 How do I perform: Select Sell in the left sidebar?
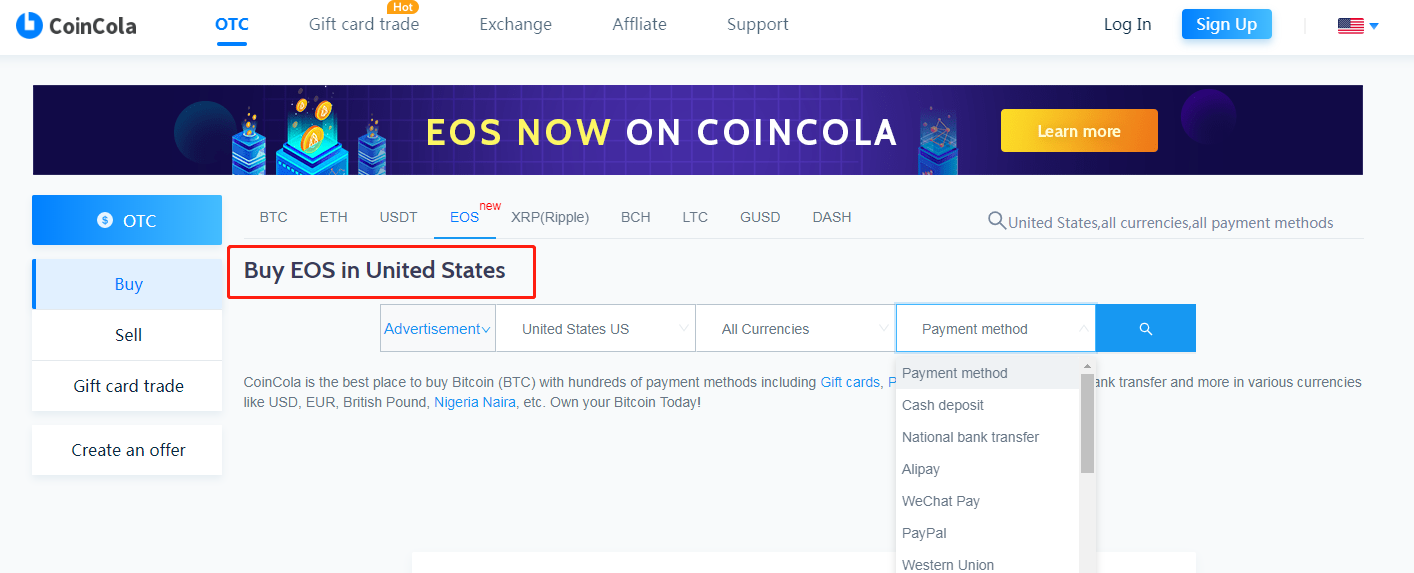coord(128,335)
